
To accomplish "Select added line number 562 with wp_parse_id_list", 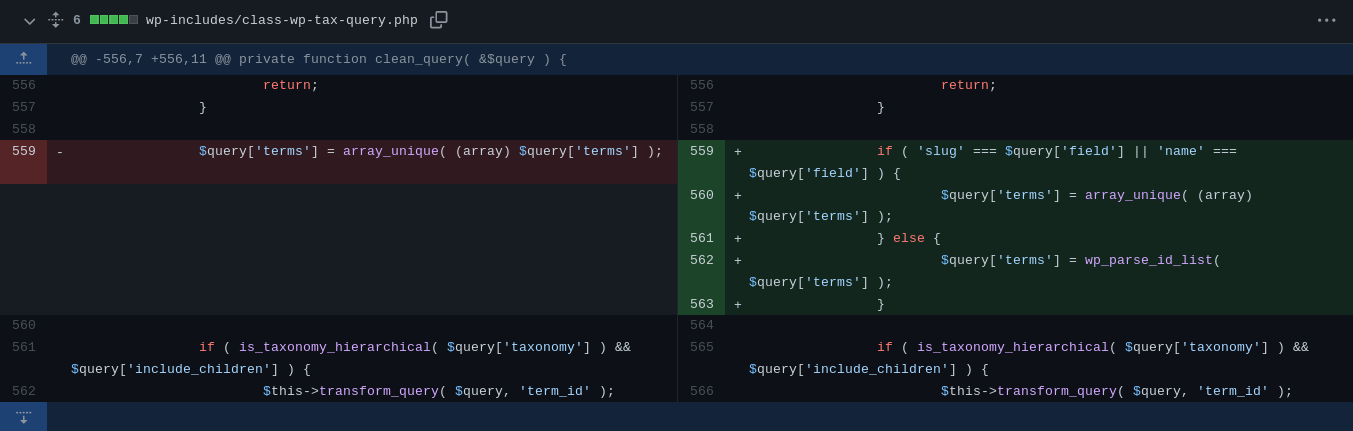I will tap(701, 261).
